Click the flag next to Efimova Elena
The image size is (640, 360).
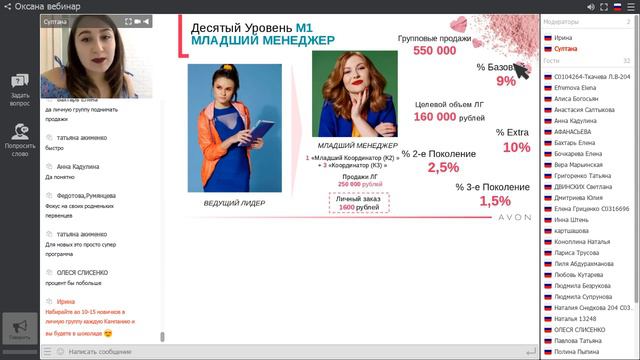click(548, 88)
